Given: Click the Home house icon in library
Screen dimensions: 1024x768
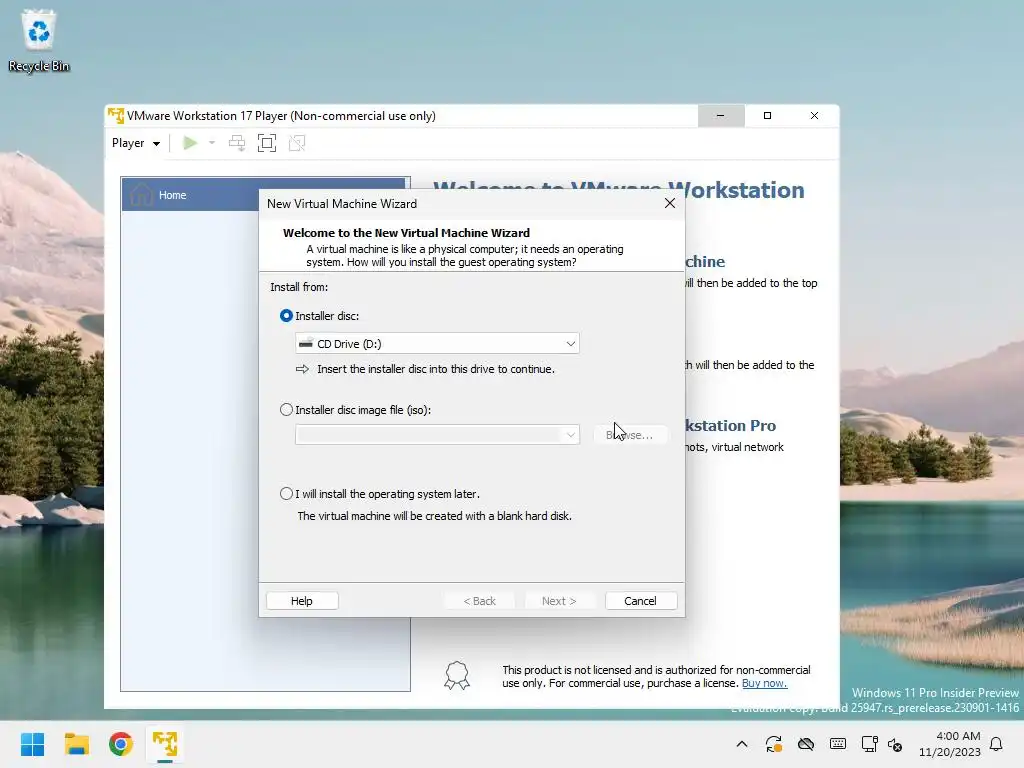Looking at the screenshot, I should point(141,195).
